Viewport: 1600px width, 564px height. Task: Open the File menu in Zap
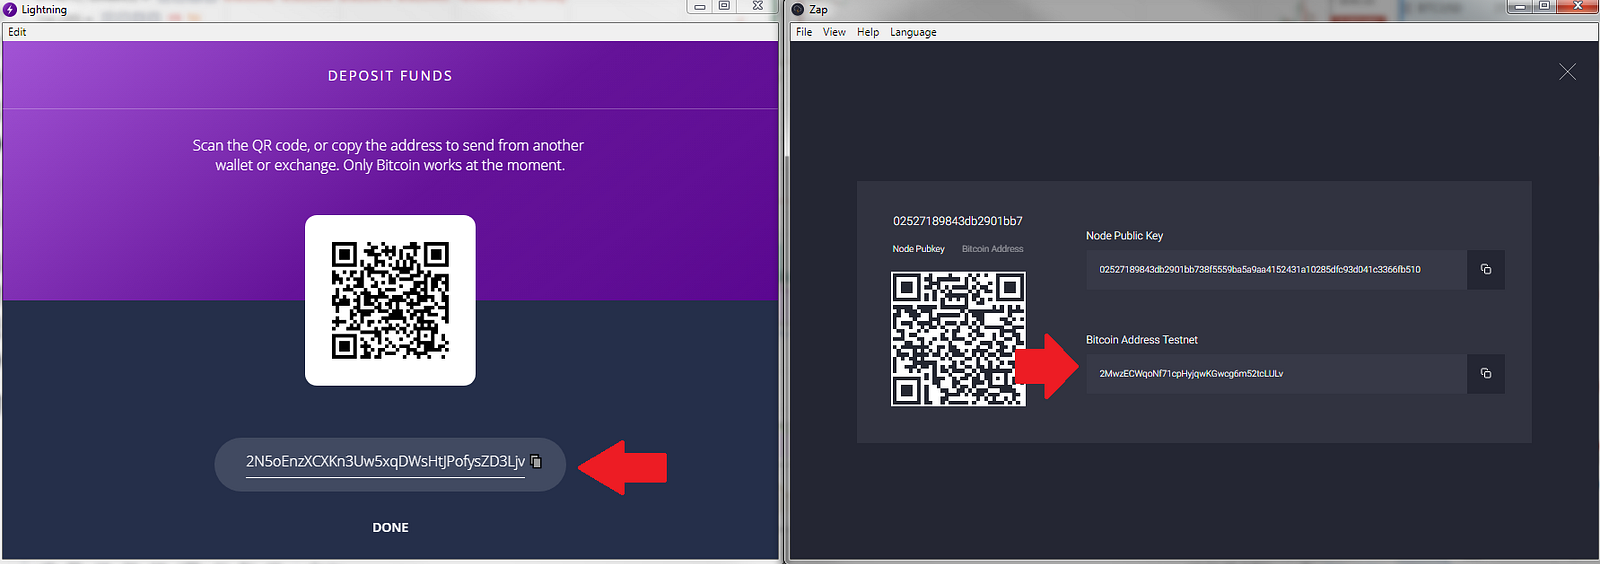pyautogui.click(x=804, y=32)
